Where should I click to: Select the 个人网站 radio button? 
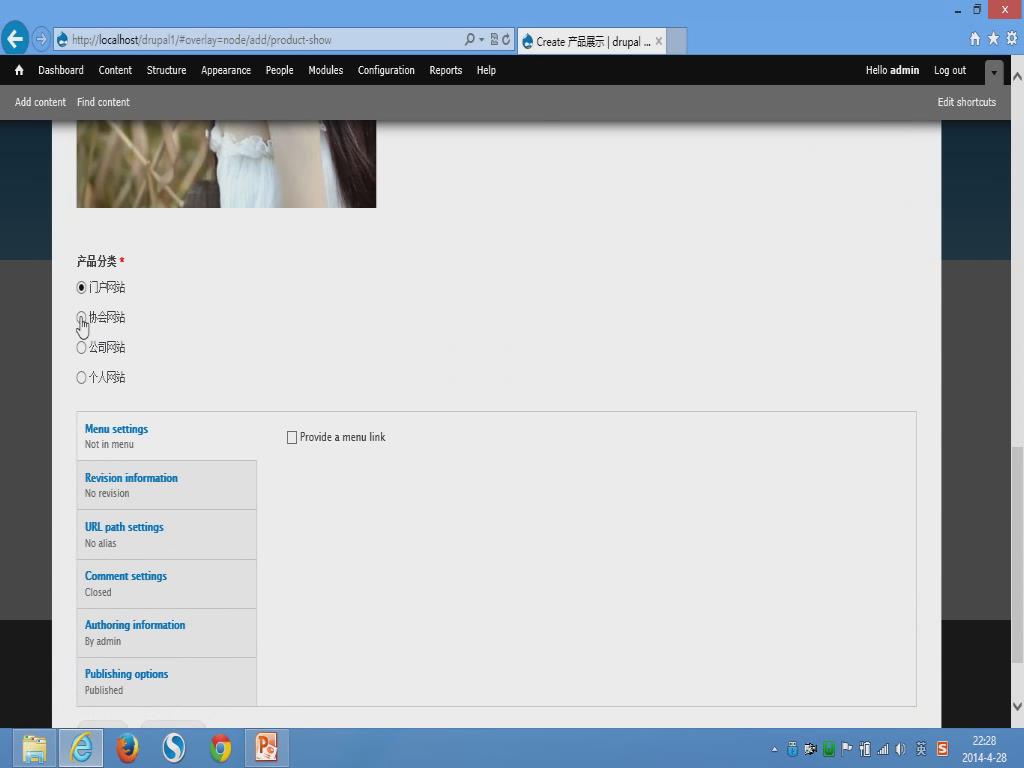[81, 377]
